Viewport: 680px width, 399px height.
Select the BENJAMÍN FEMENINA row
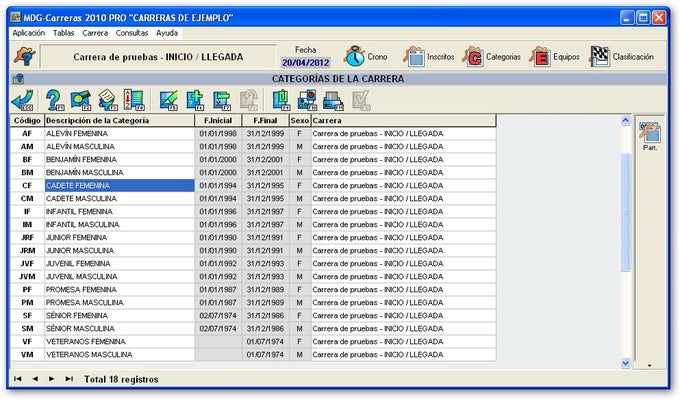(253, 160)
